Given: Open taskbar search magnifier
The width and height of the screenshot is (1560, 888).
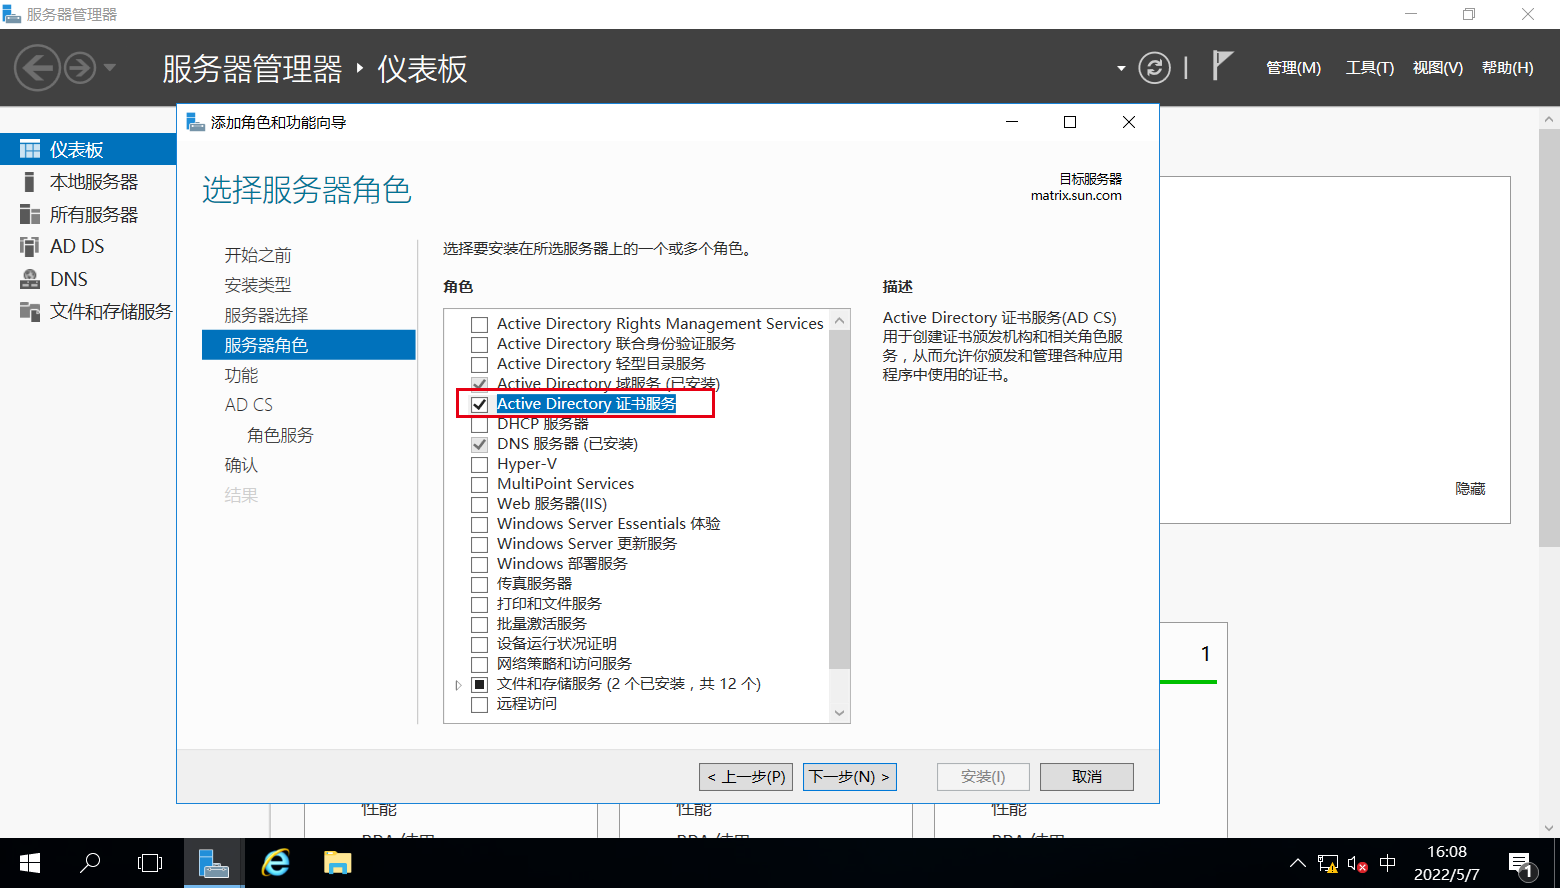Looking at the screenshot, I should click(90, 863).
